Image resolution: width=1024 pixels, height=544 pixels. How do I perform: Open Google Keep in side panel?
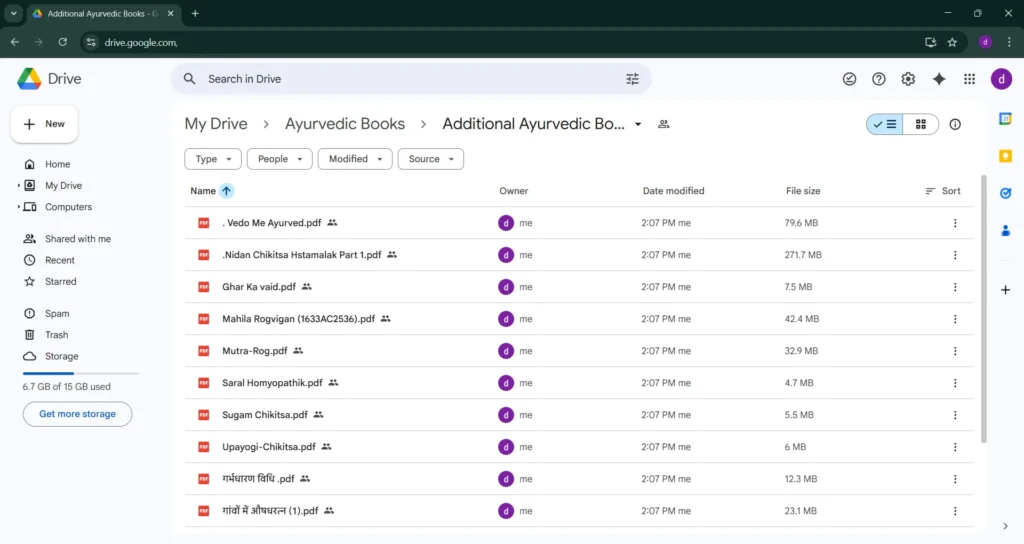1005,156
